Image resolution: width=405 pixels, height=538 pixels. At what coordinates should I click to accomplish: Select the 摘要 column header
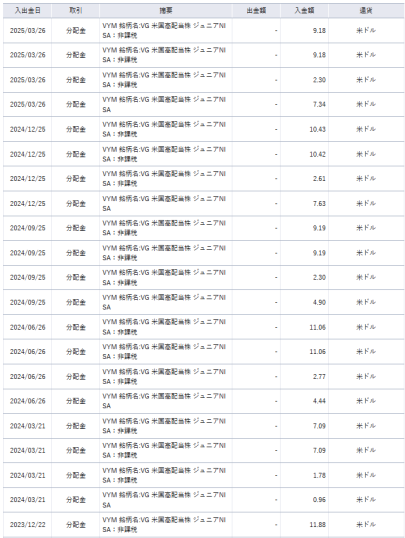(166, 11)
